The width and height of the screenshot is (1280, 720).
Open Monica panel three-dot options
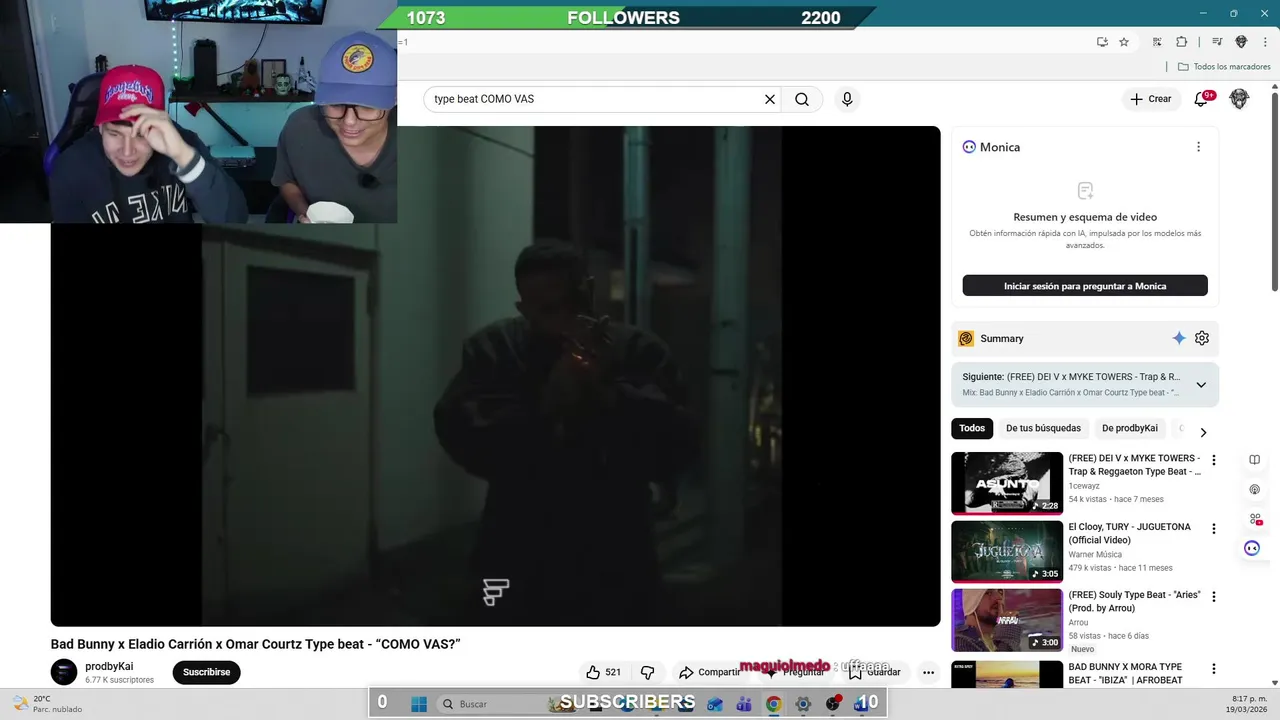(1198, 147)
